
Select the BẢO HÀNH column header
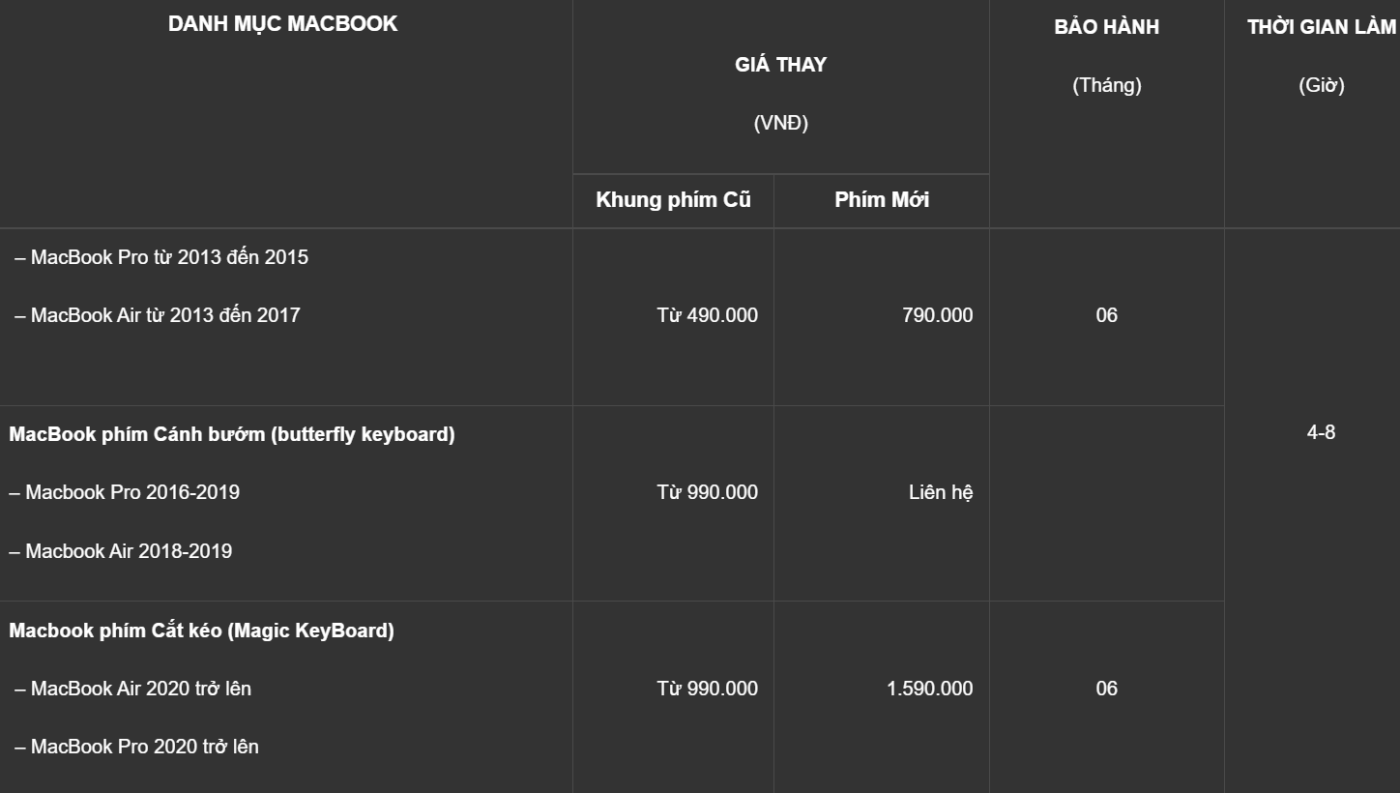click(1107, 28)
